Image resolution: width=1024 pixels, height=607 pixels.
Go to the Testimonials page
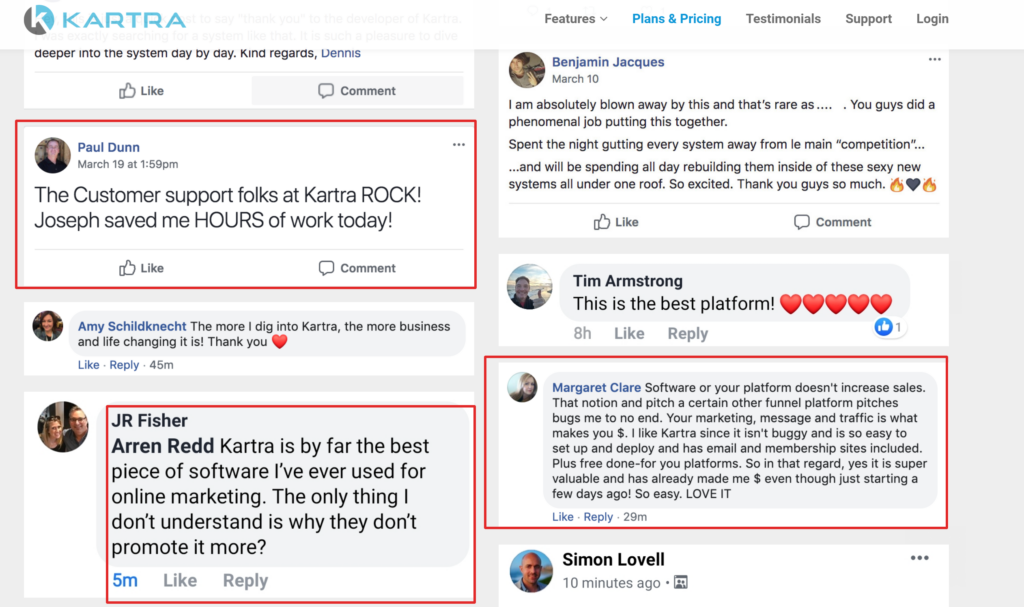click(x=783, y=19)
